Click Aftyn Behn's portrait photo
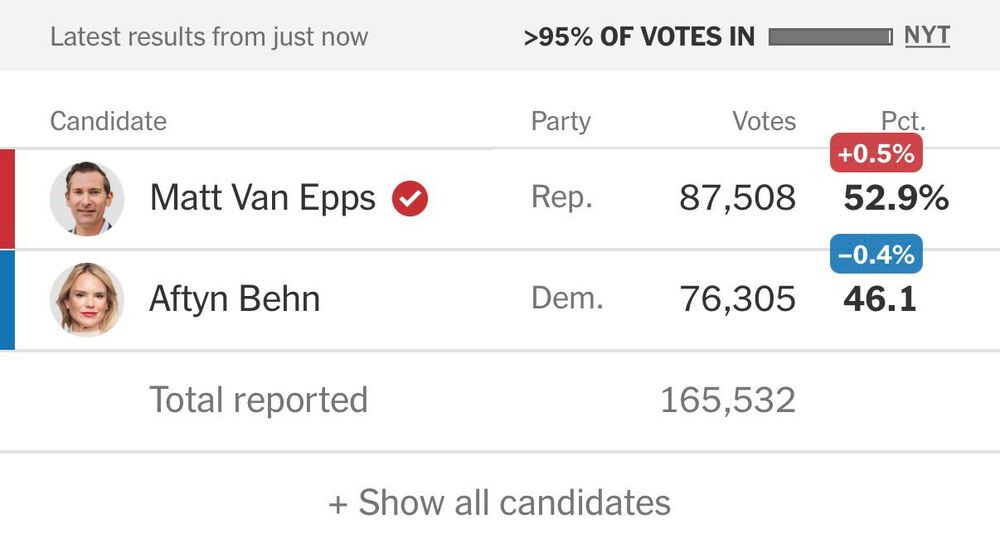The image size is (1000, 553). point(87,299)
